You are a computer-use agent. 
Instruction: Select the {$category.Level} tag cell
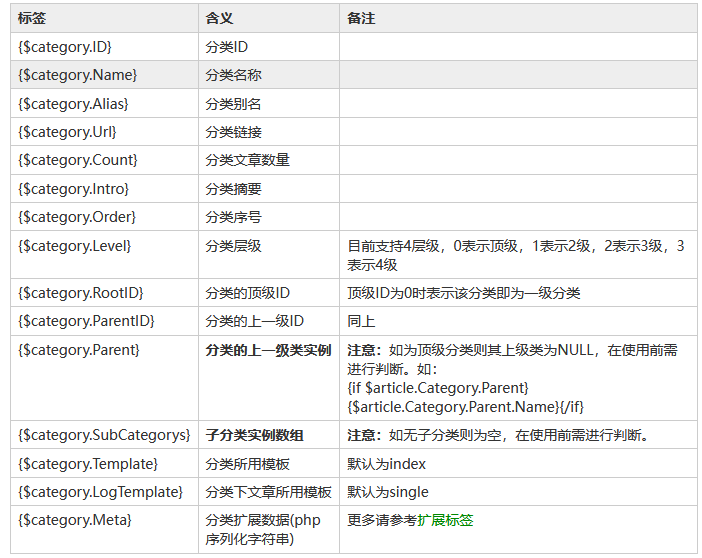click(104, 255)
